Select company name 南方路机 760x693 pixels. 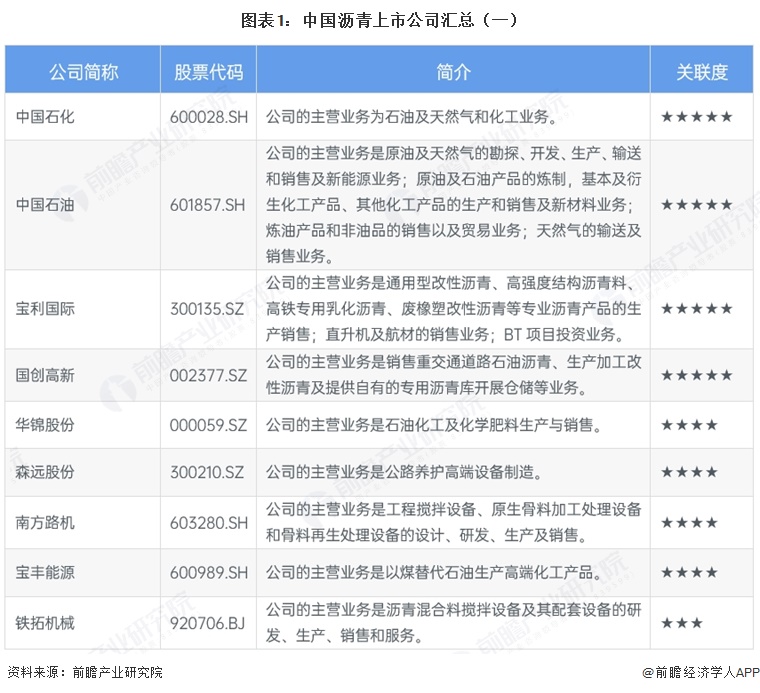pyautogui.click(x=45, y=522)
